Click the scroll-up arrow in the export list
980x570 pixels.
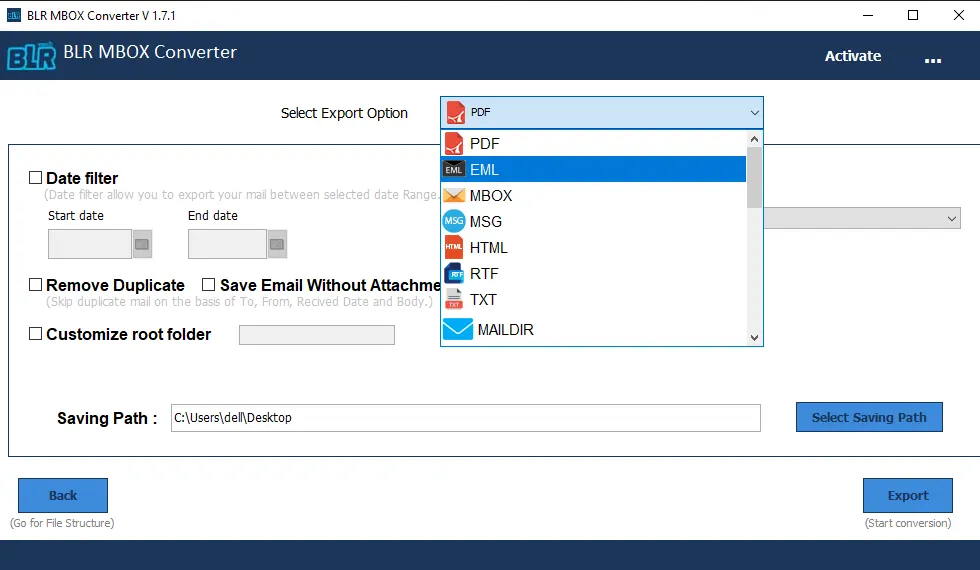point(754,139)
